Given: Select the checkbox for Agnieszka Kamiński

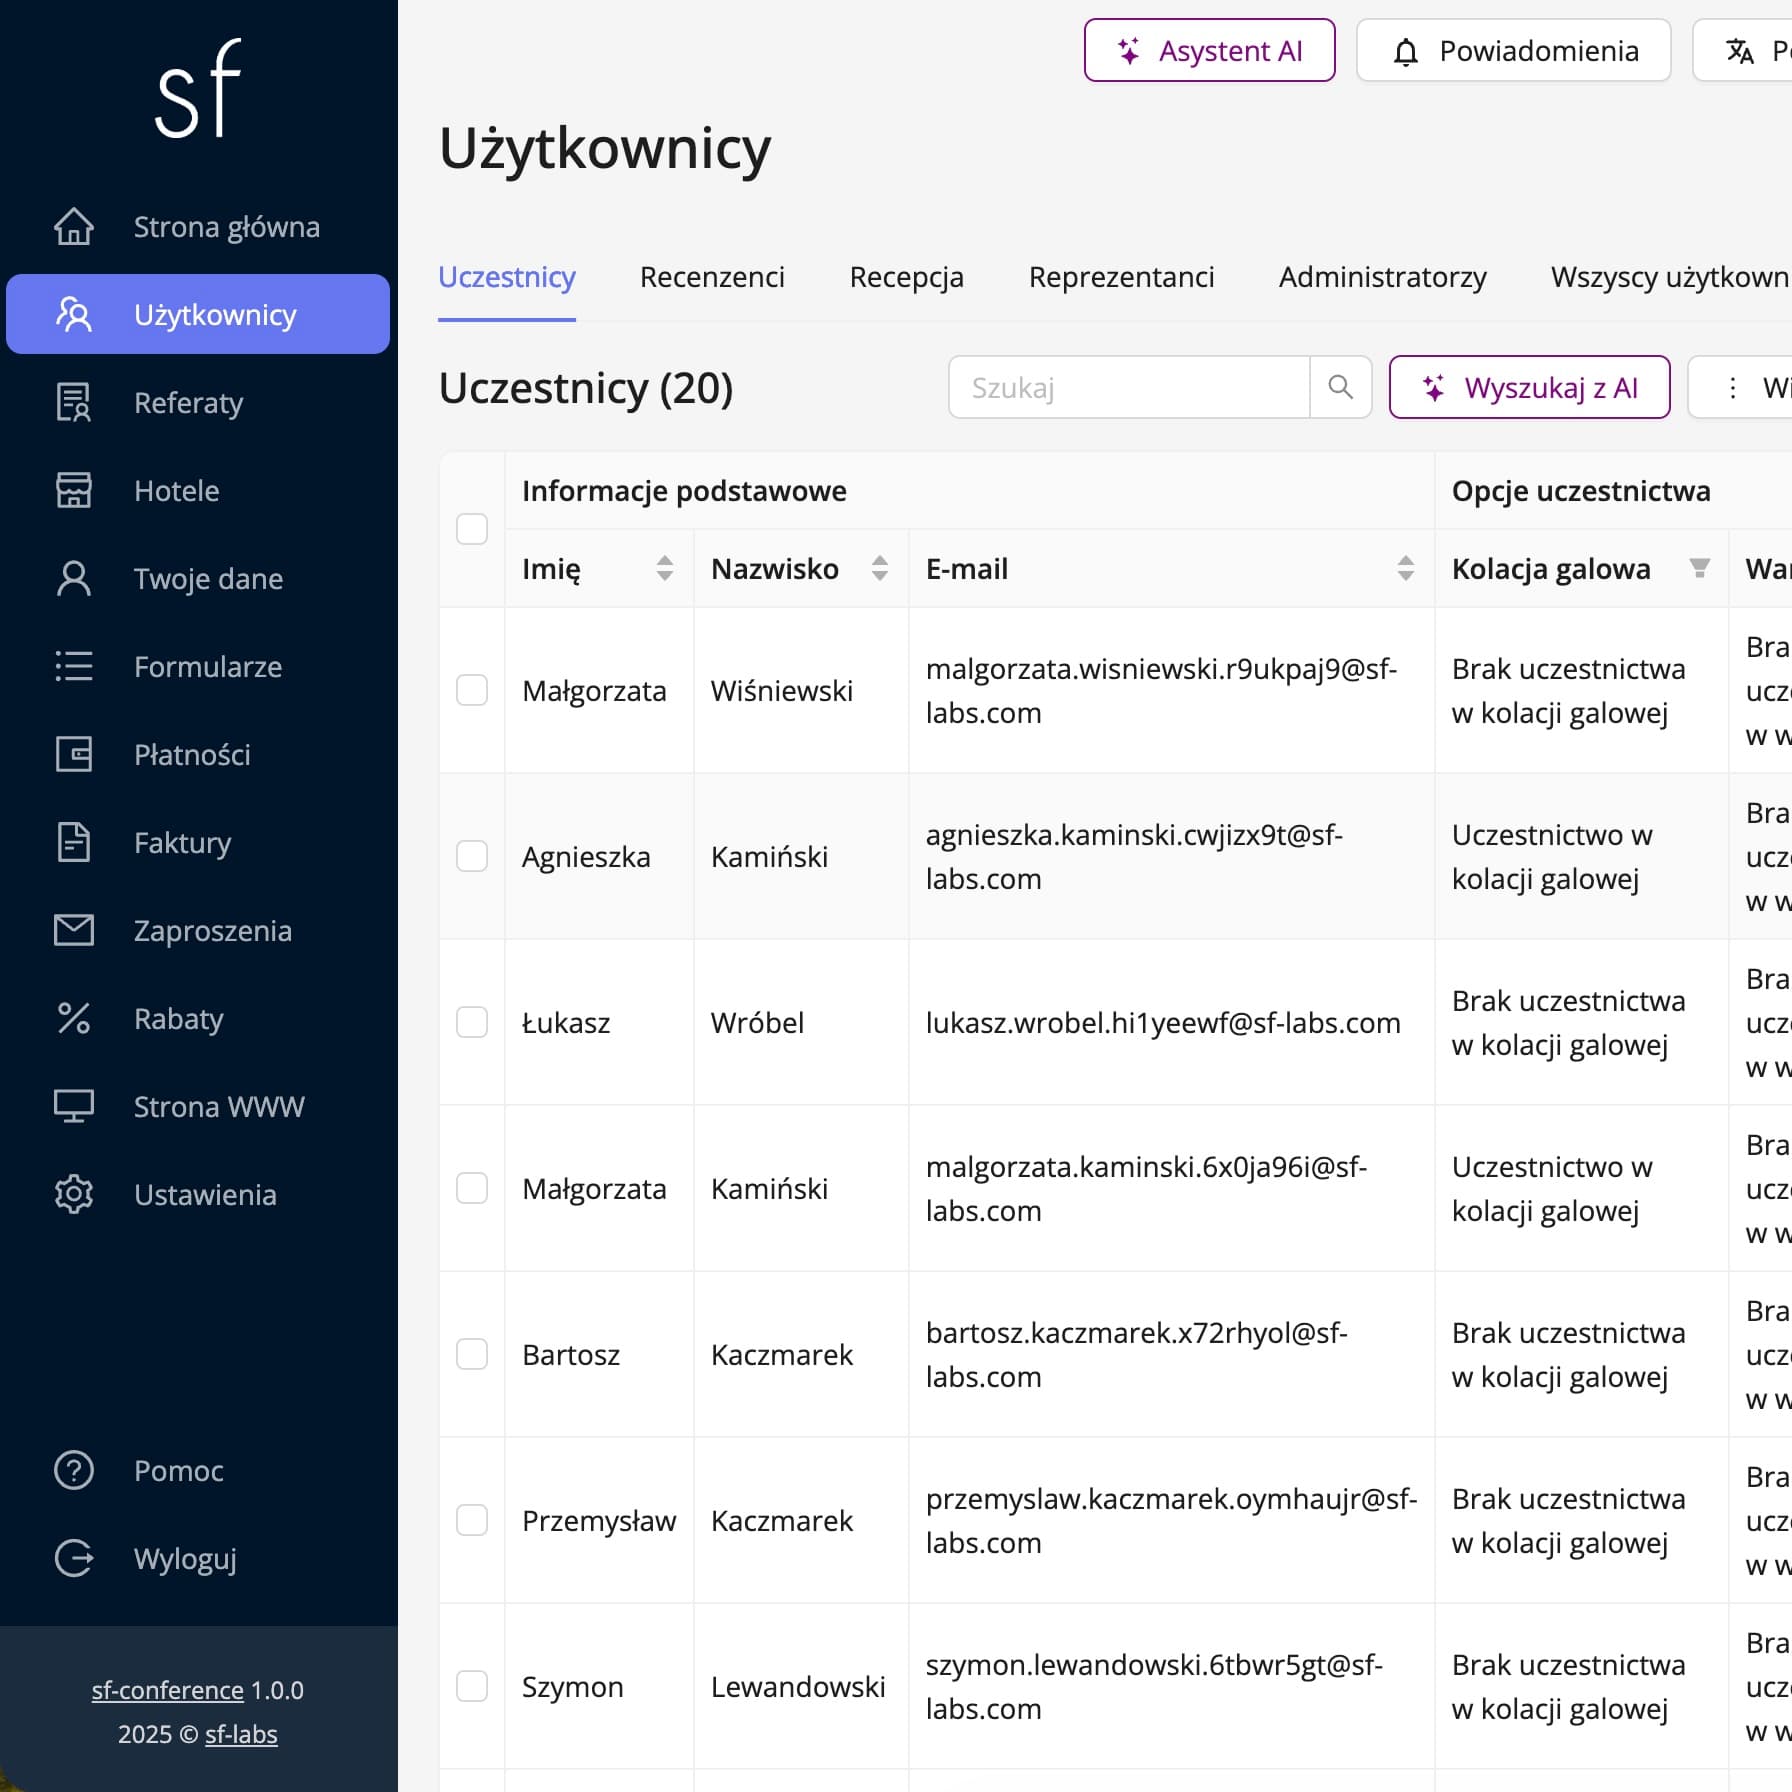Looking at the screenshot, I should (x=472, y=857).
